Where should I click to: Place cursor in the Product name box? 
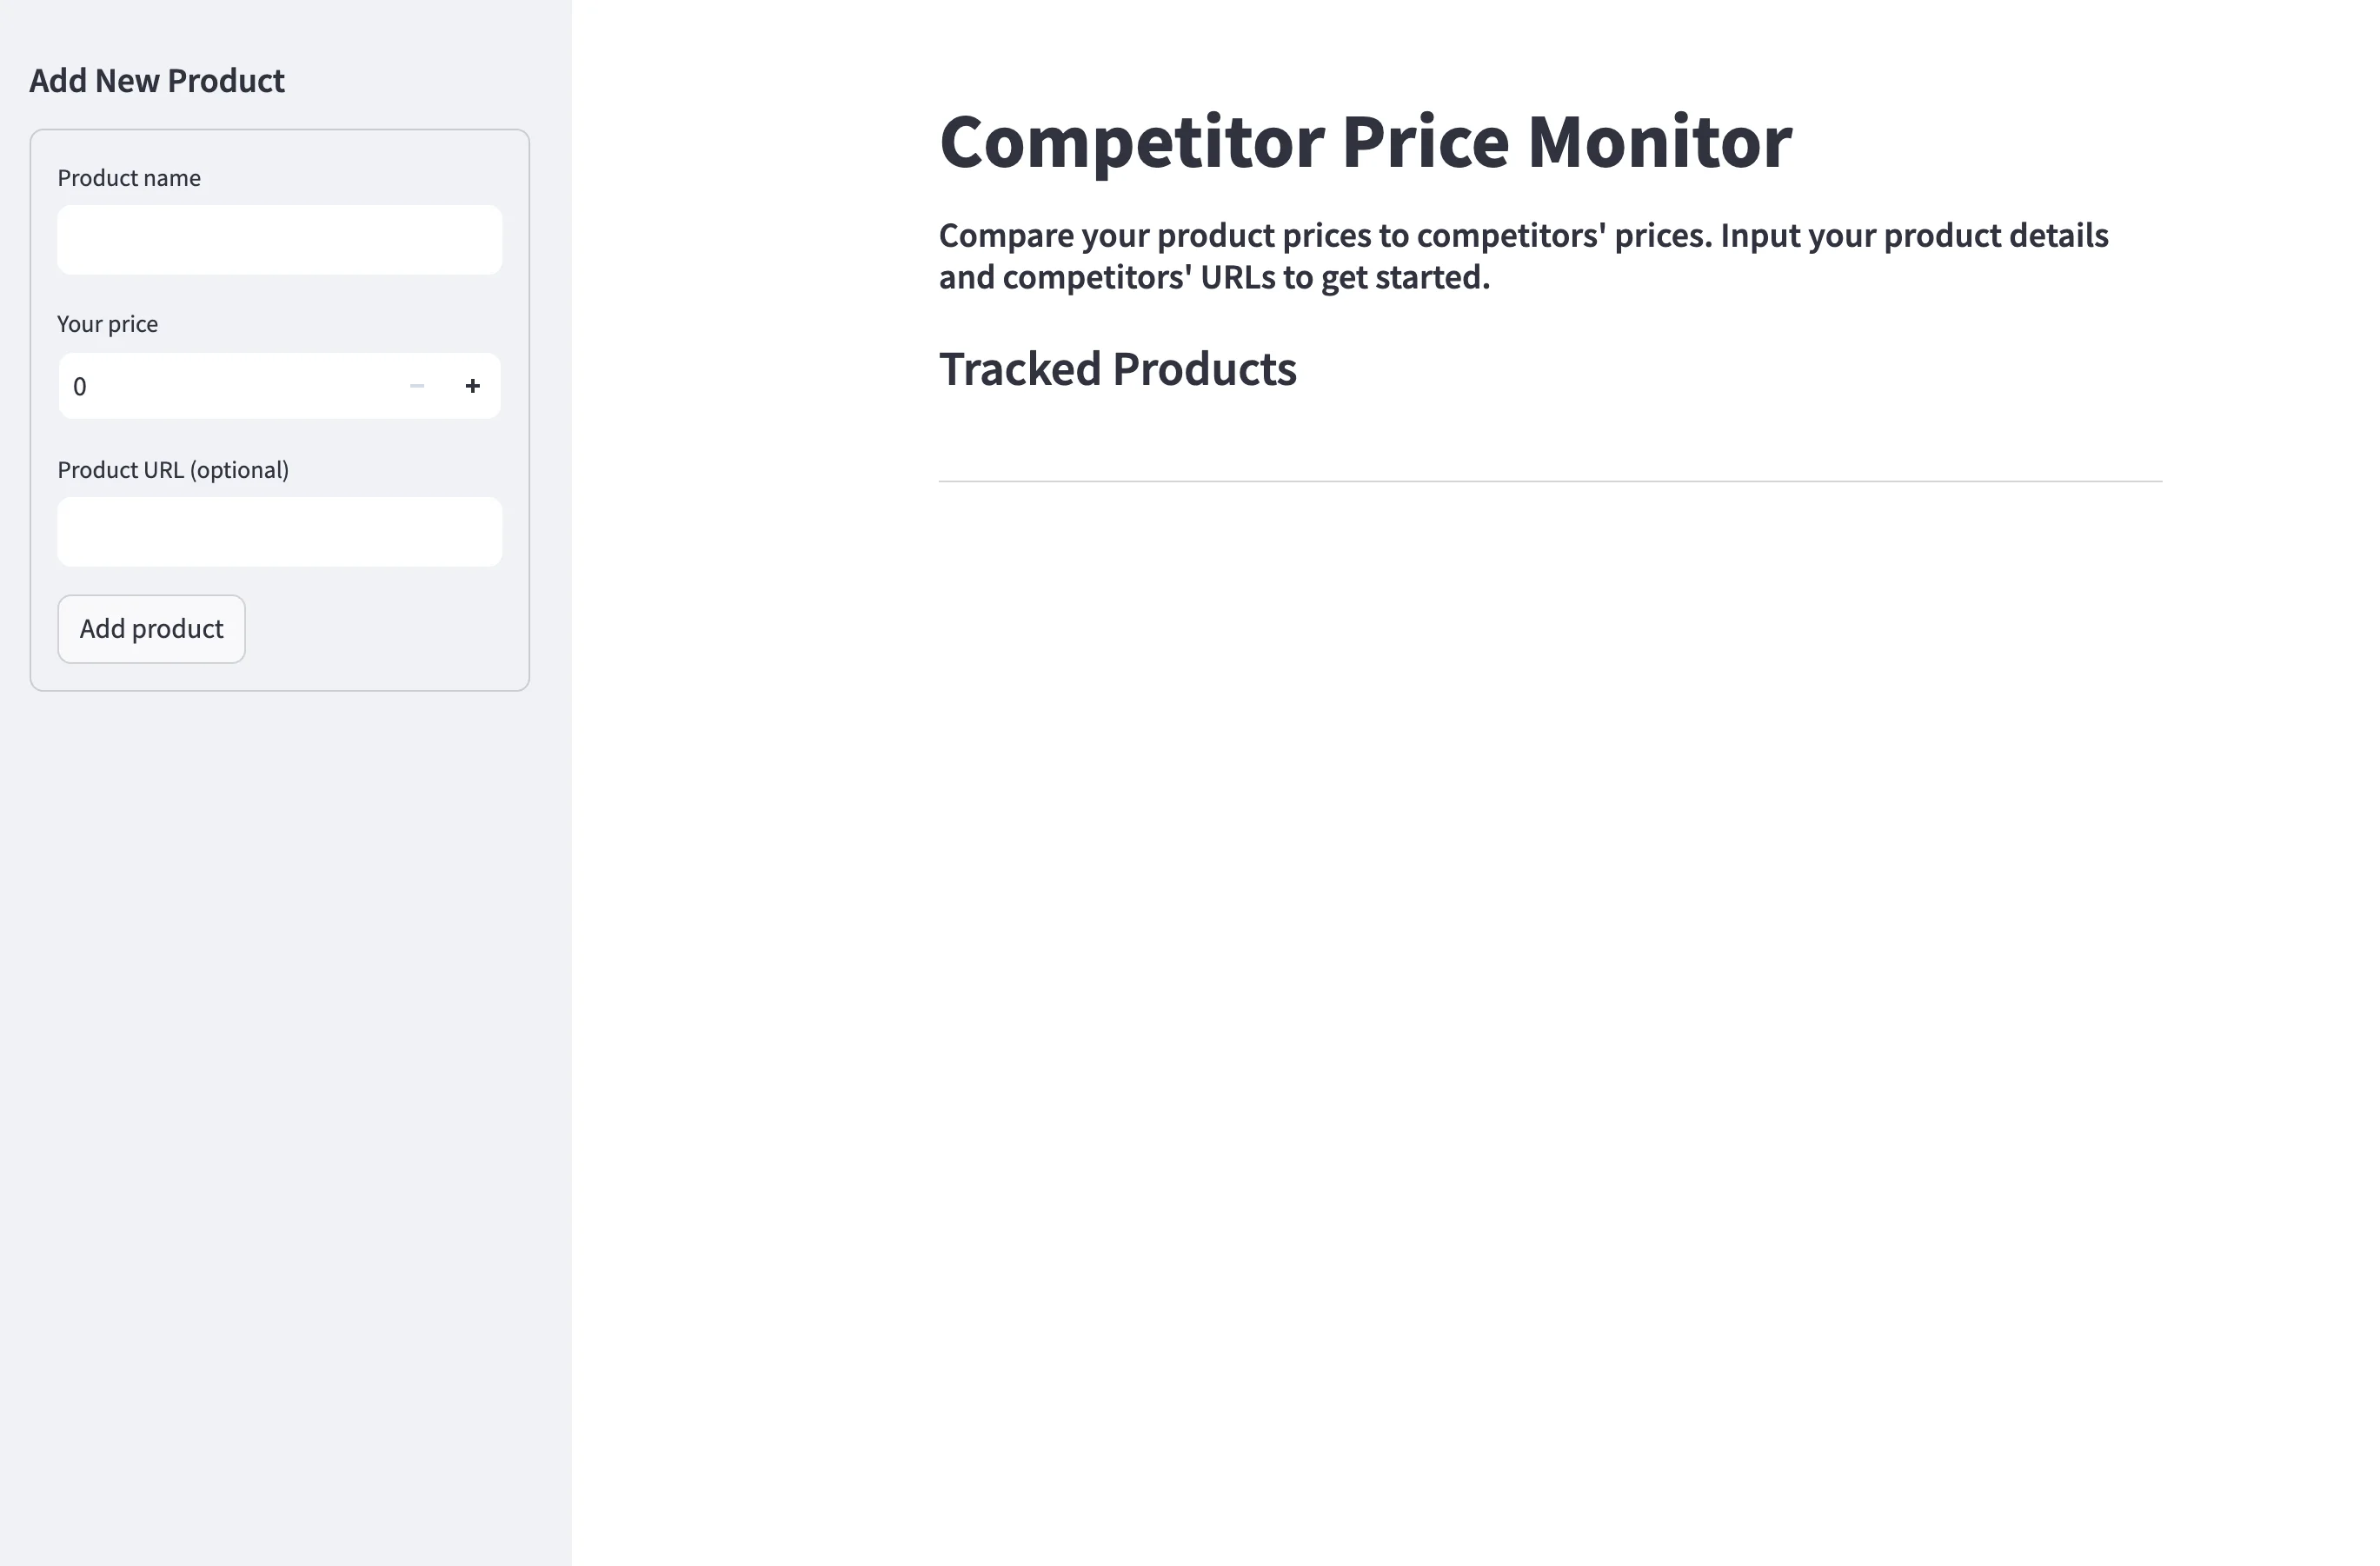[279, 239]
